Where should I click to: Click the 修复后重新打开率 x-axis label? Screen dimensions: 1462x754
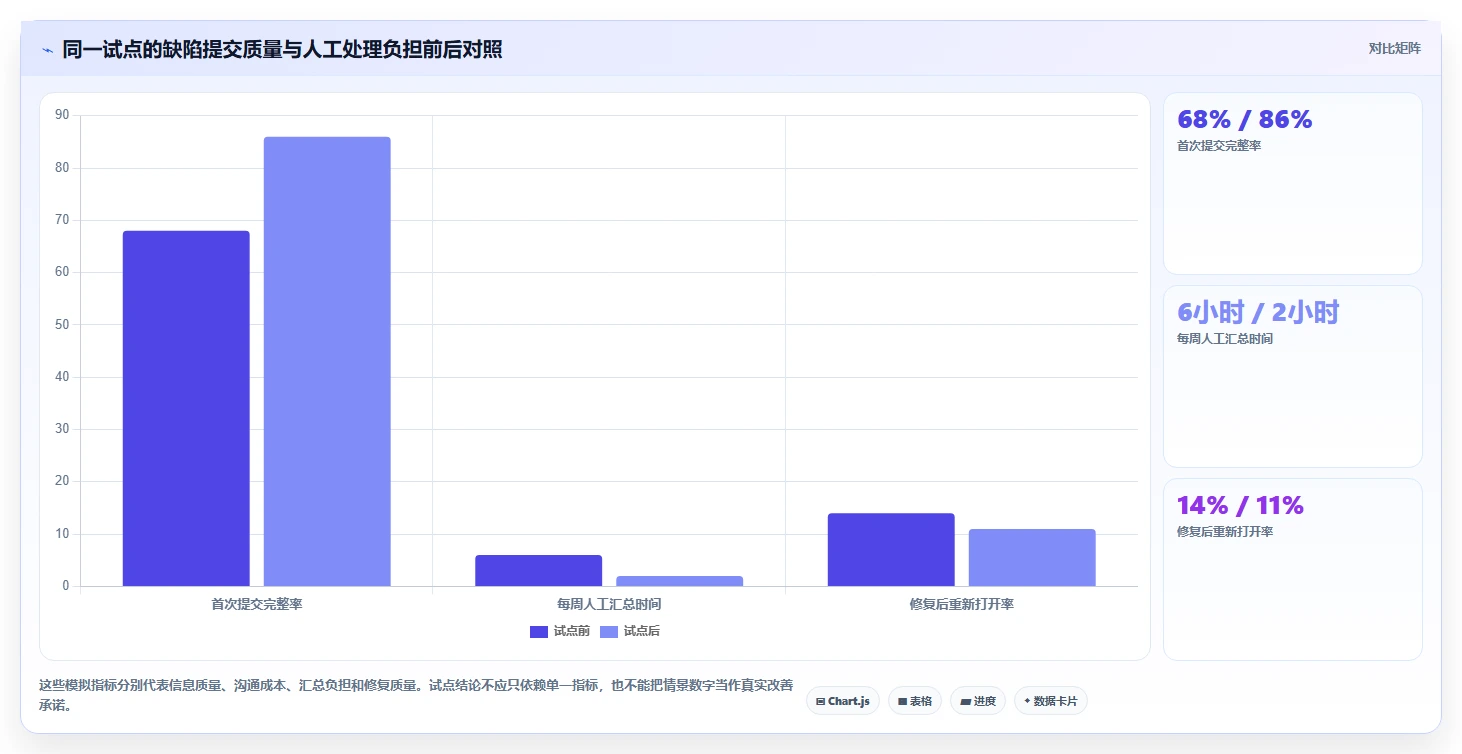coord(962,605)
